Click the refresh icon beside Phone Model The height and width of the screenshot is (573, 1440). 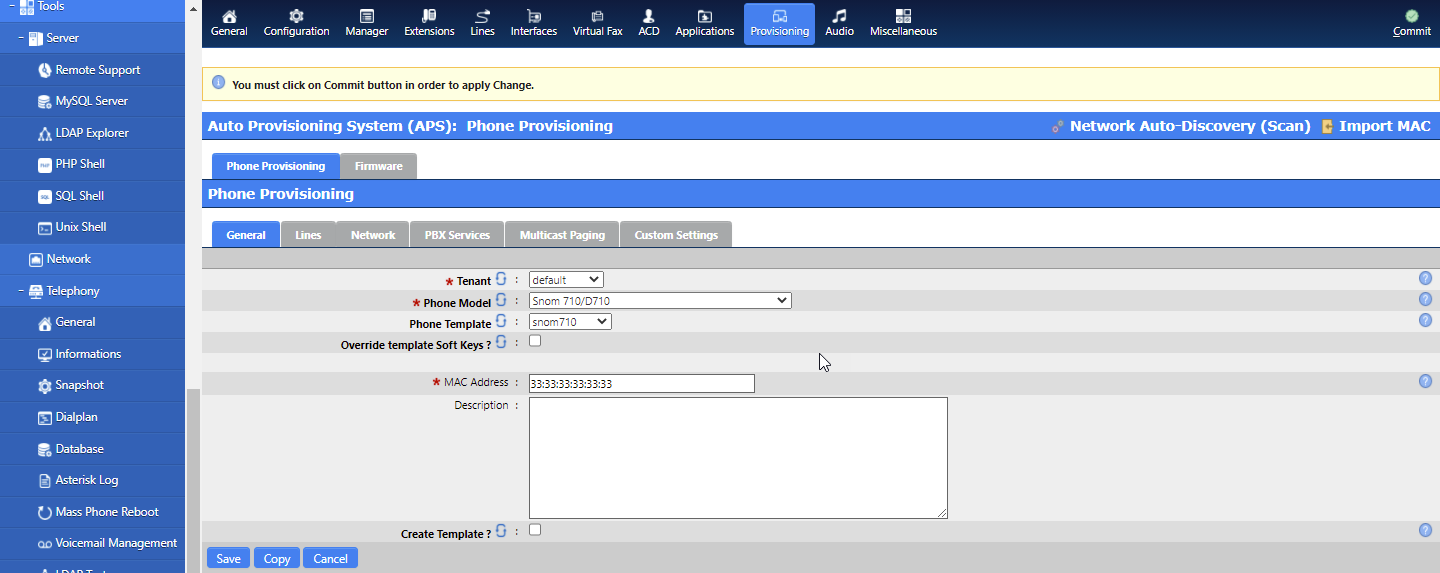coord(501,300)
